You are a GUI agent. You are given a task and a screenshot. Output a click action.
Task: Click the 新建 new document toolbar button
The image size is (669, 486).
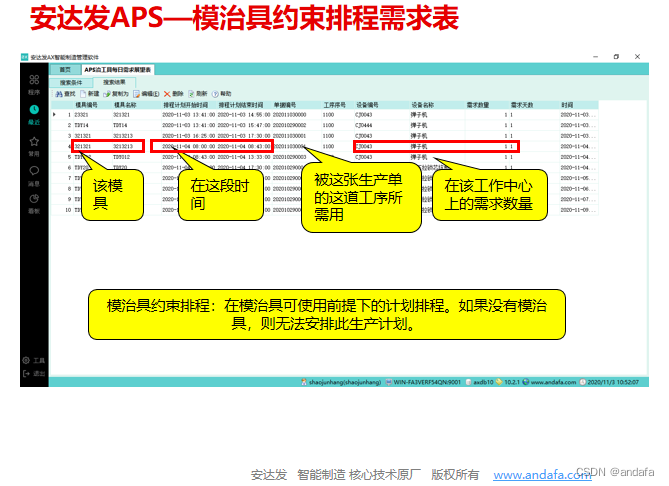pos(90,94)
